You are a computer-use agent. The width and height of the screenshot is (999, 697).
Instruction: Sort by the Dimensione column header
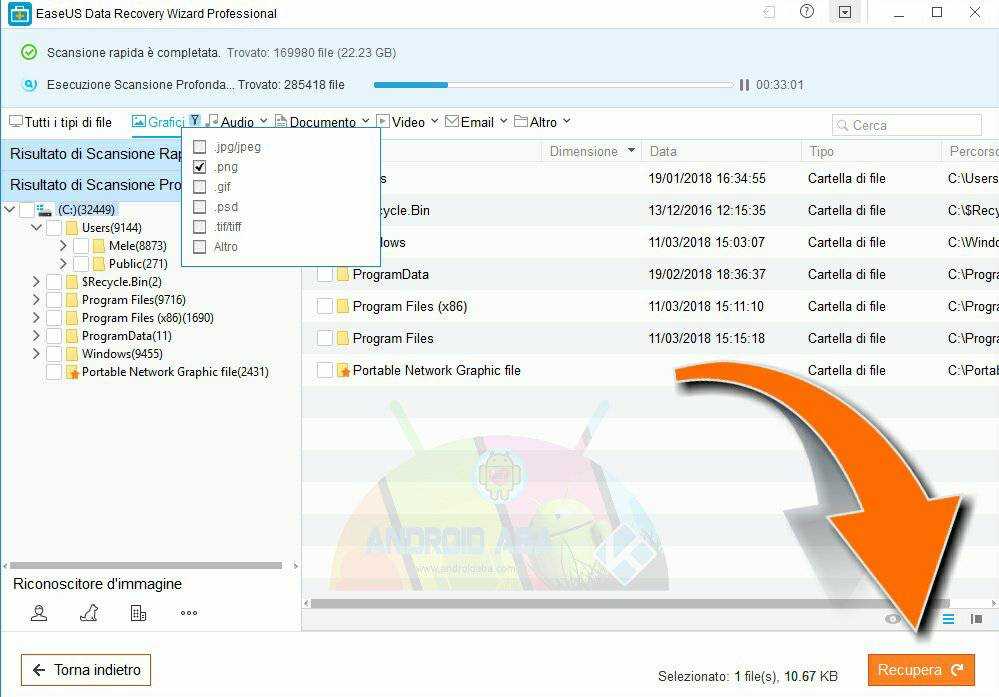pyautogui.click(x=592, y=152)
